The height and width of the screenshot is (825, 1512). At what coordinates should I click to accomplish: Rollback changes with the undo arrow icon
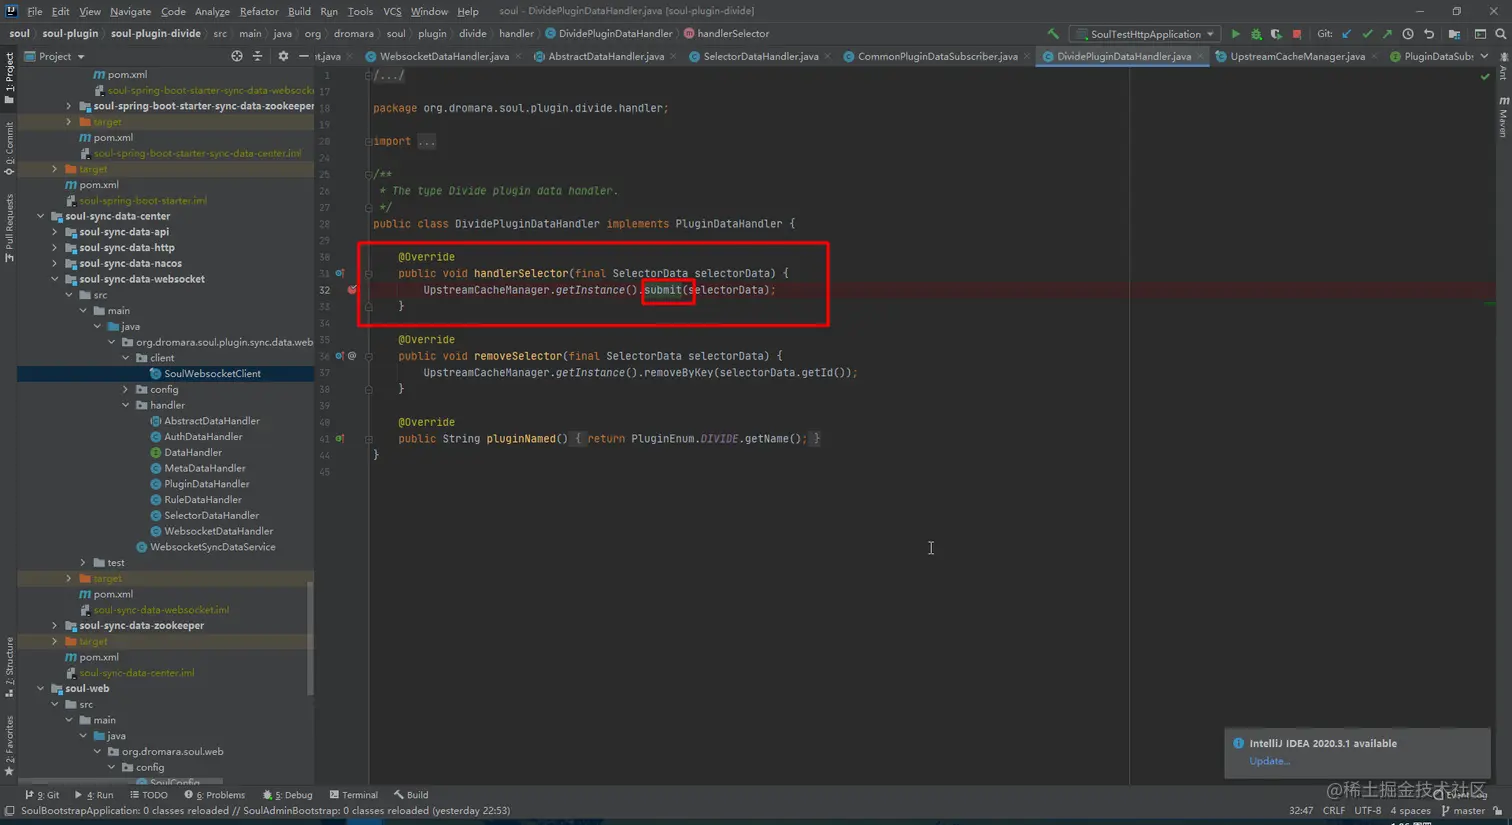click(x=1429, y=34)
